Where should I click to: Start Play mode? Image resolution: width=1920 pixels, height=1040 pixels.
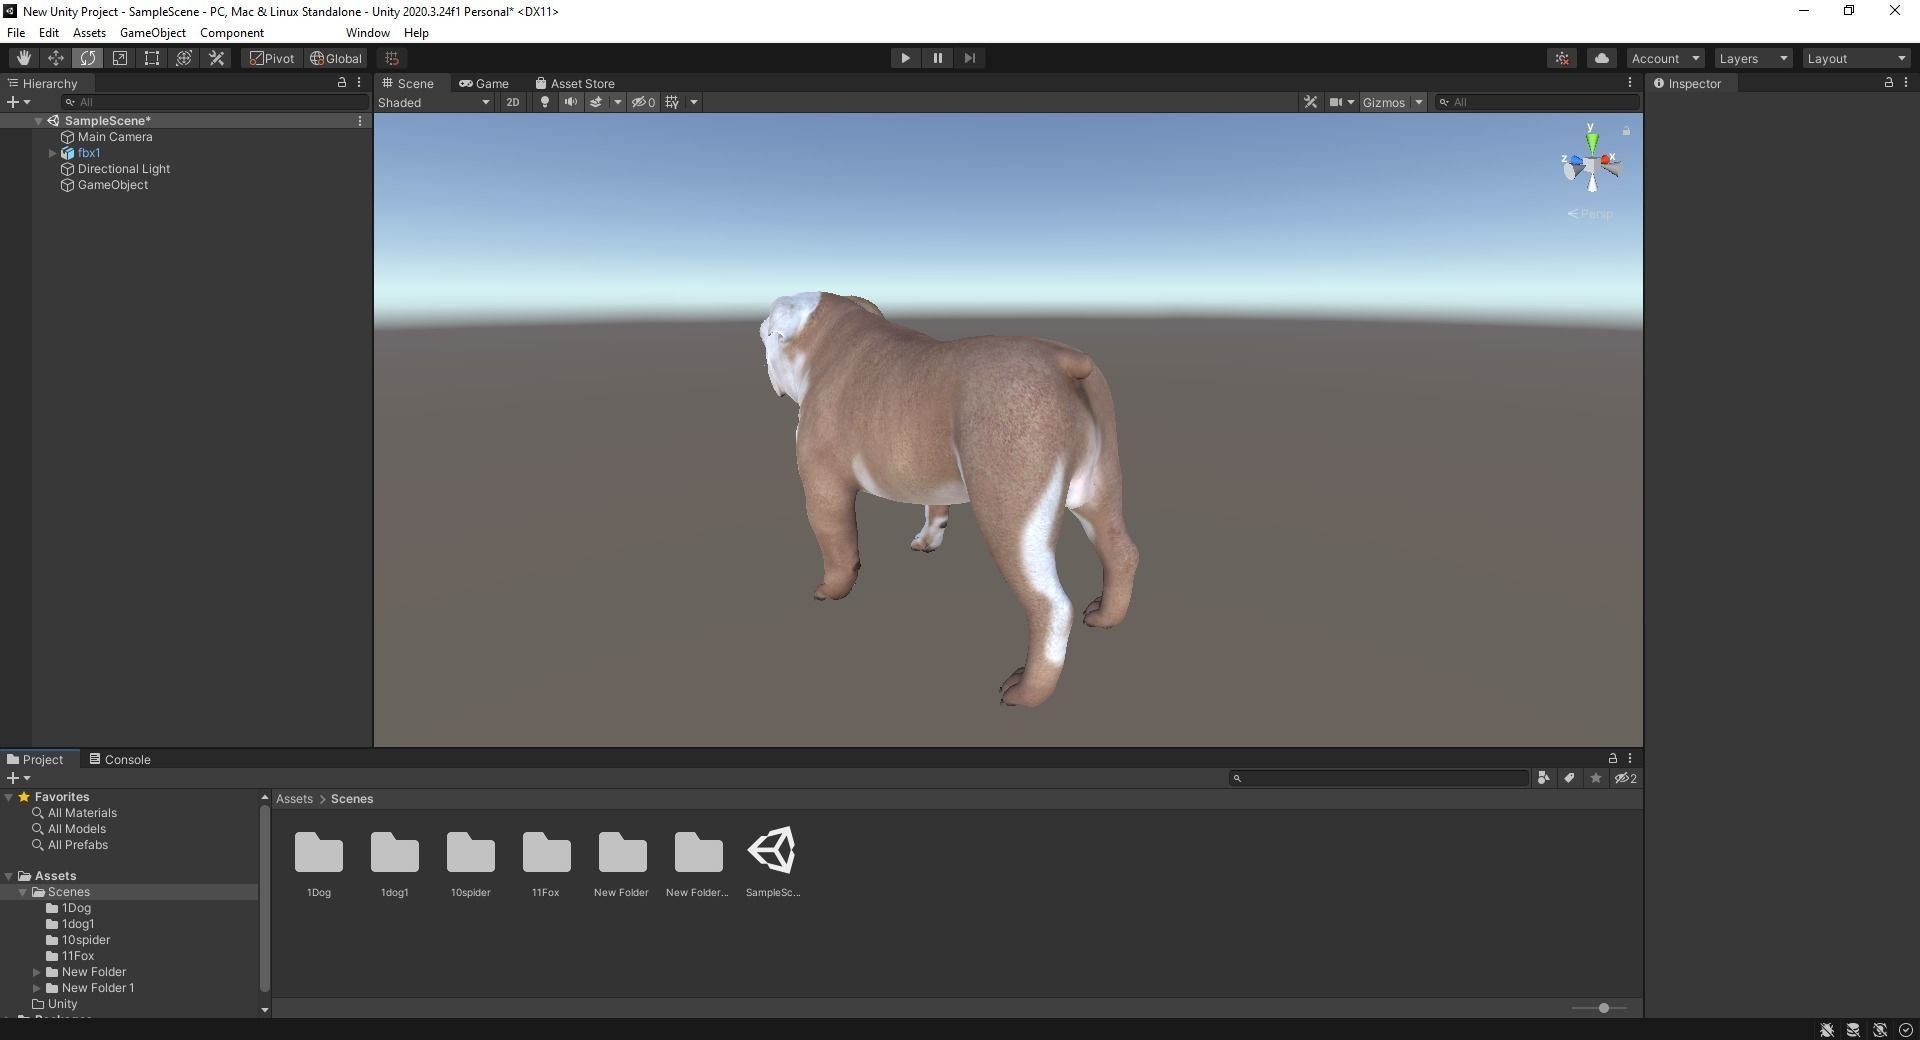905,58
